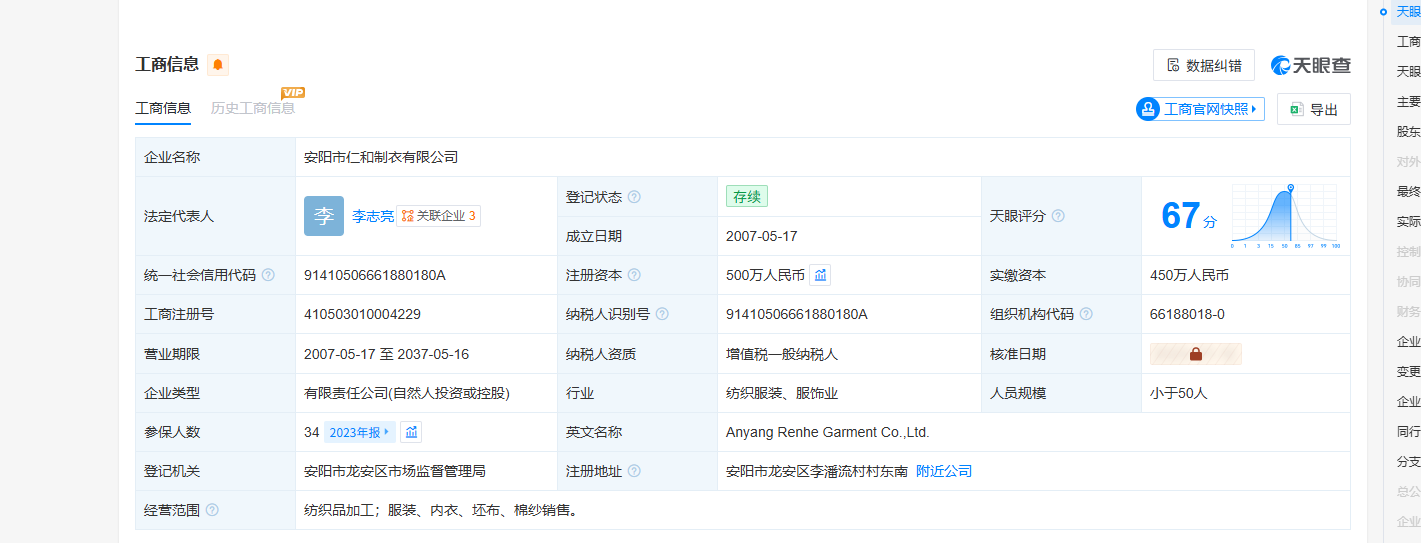Open legal representative 李志亮 link

pos(372,216)
